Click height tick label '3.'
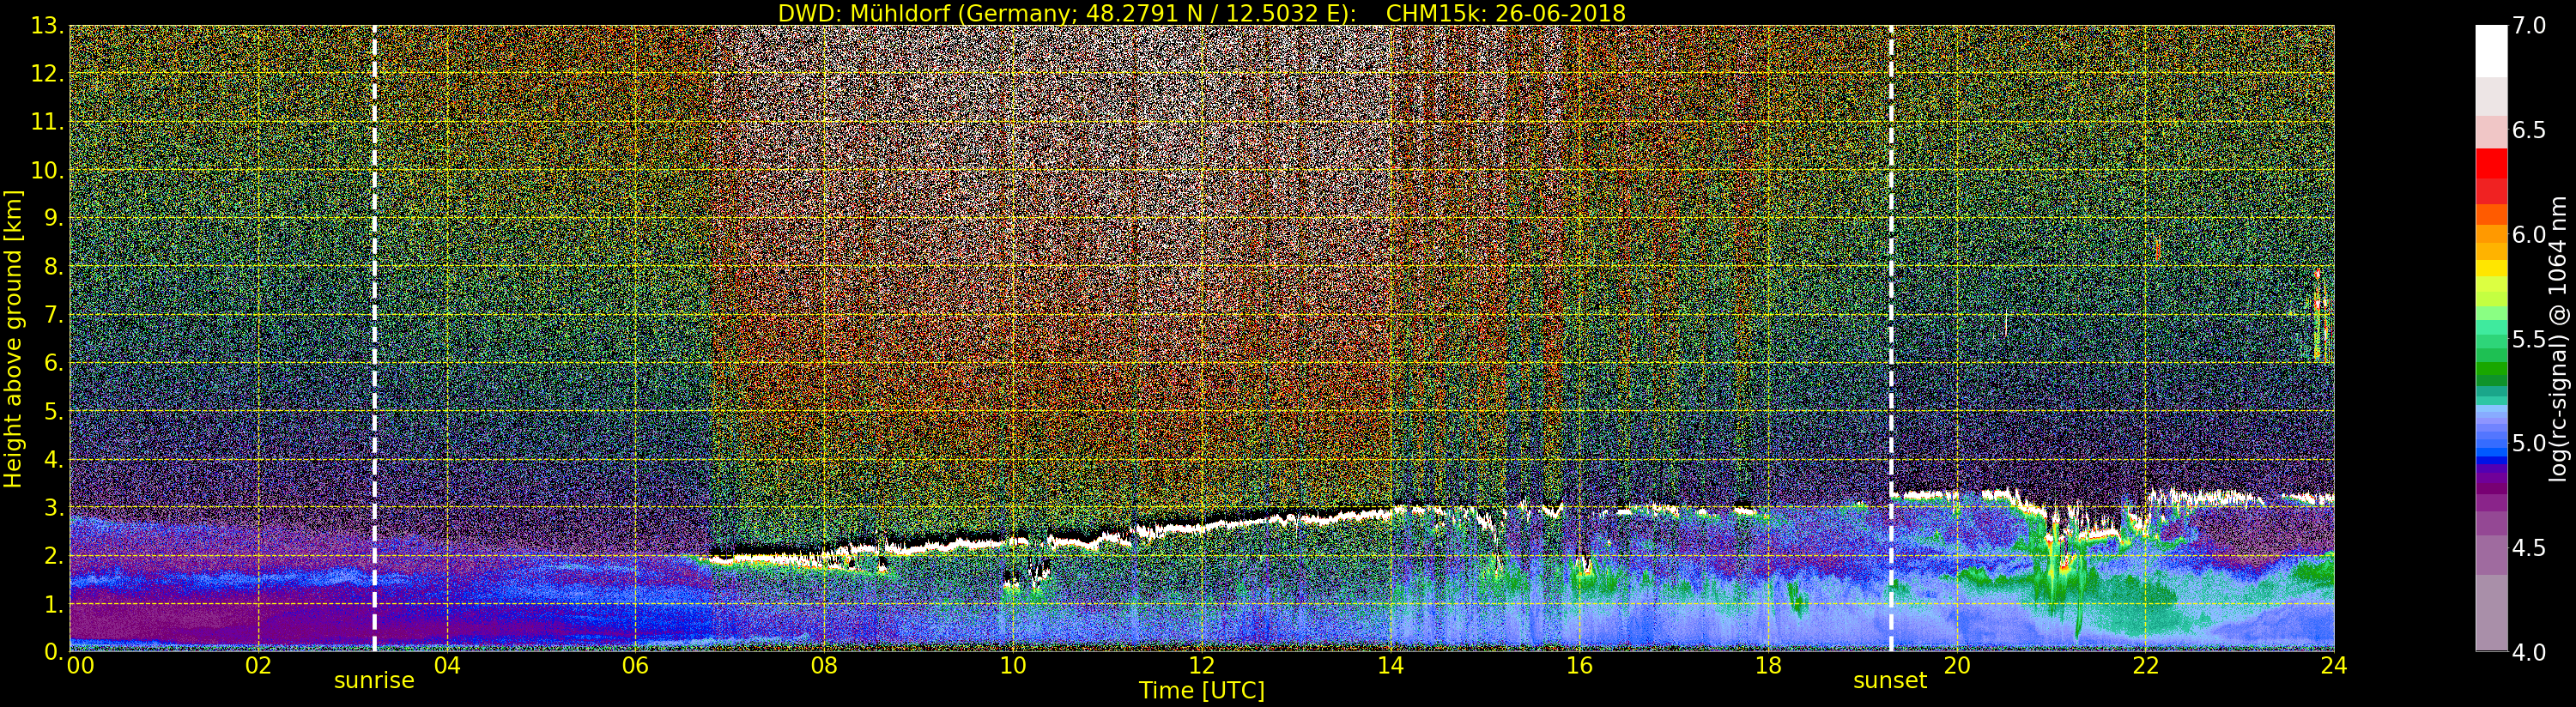The width and height of the screenshot is (2576, 707). click(x=53, y=507)
